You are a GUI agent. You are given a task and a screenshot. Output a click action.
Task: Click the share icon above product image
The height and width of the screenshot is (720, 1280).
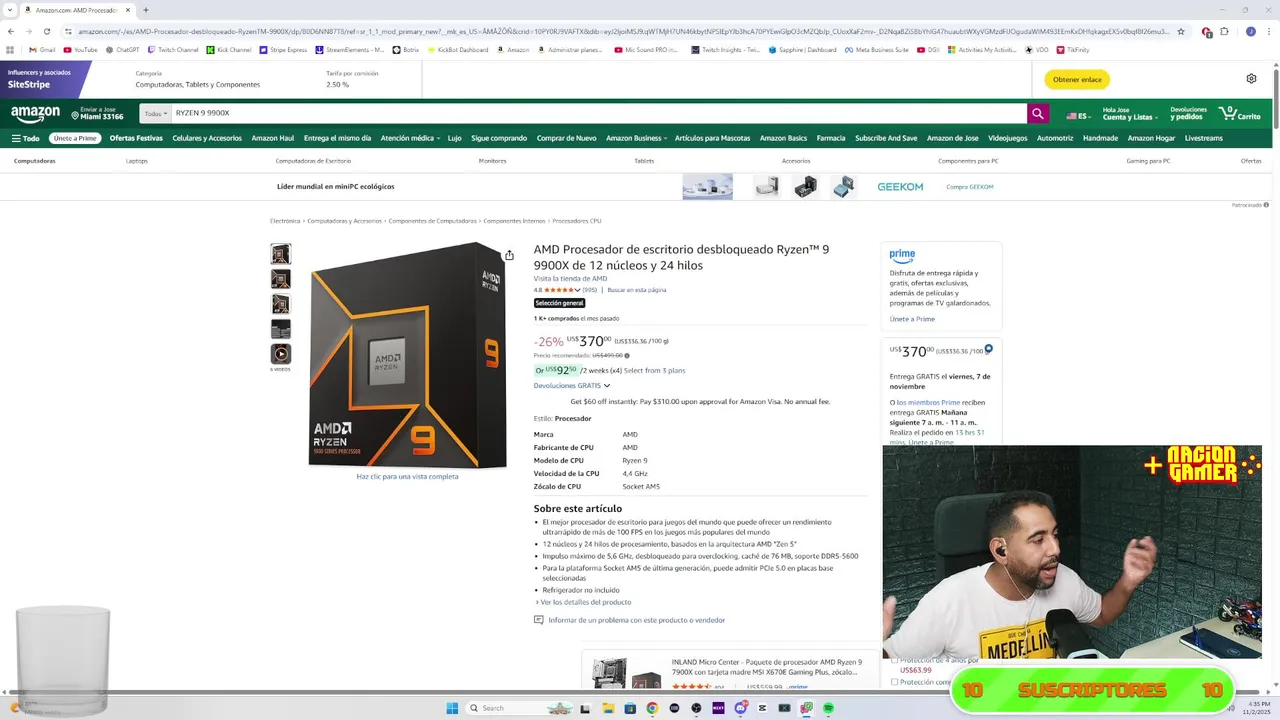point(509,255)
